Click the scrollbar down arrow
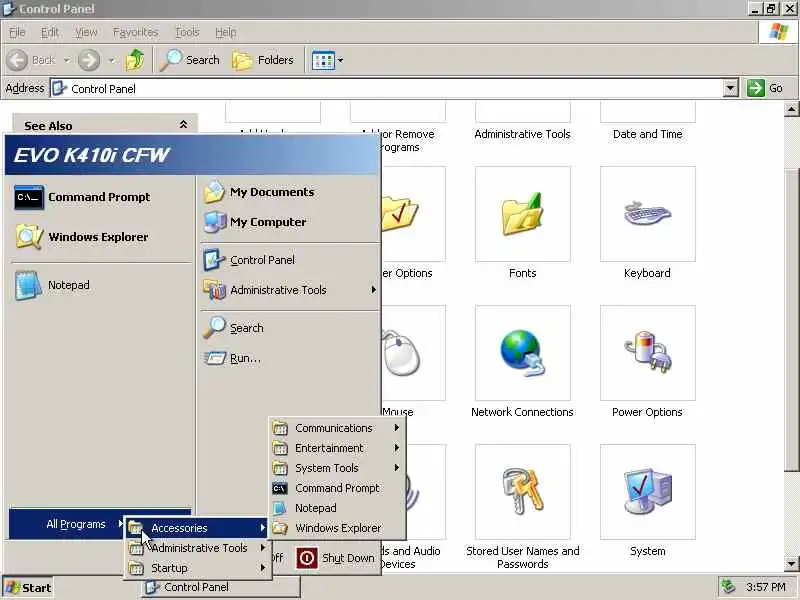 pyautogui.click(x=791, y=564)
